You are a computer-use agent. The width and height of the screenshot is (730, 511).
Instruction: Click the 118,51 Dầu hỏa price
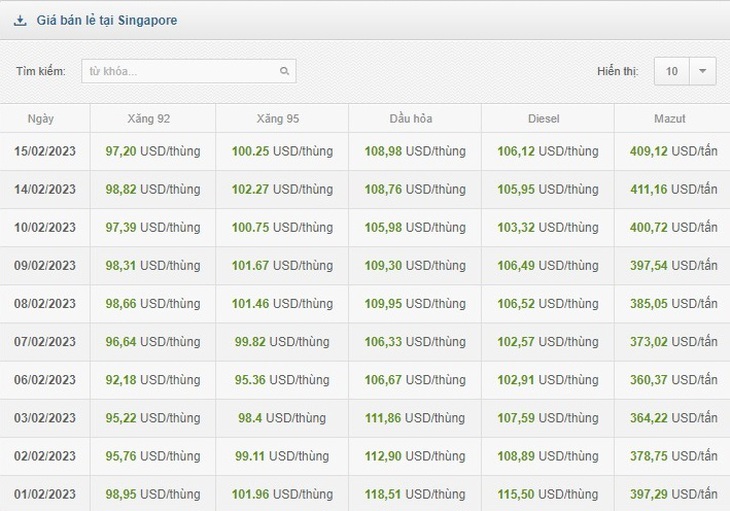(383, 494)
